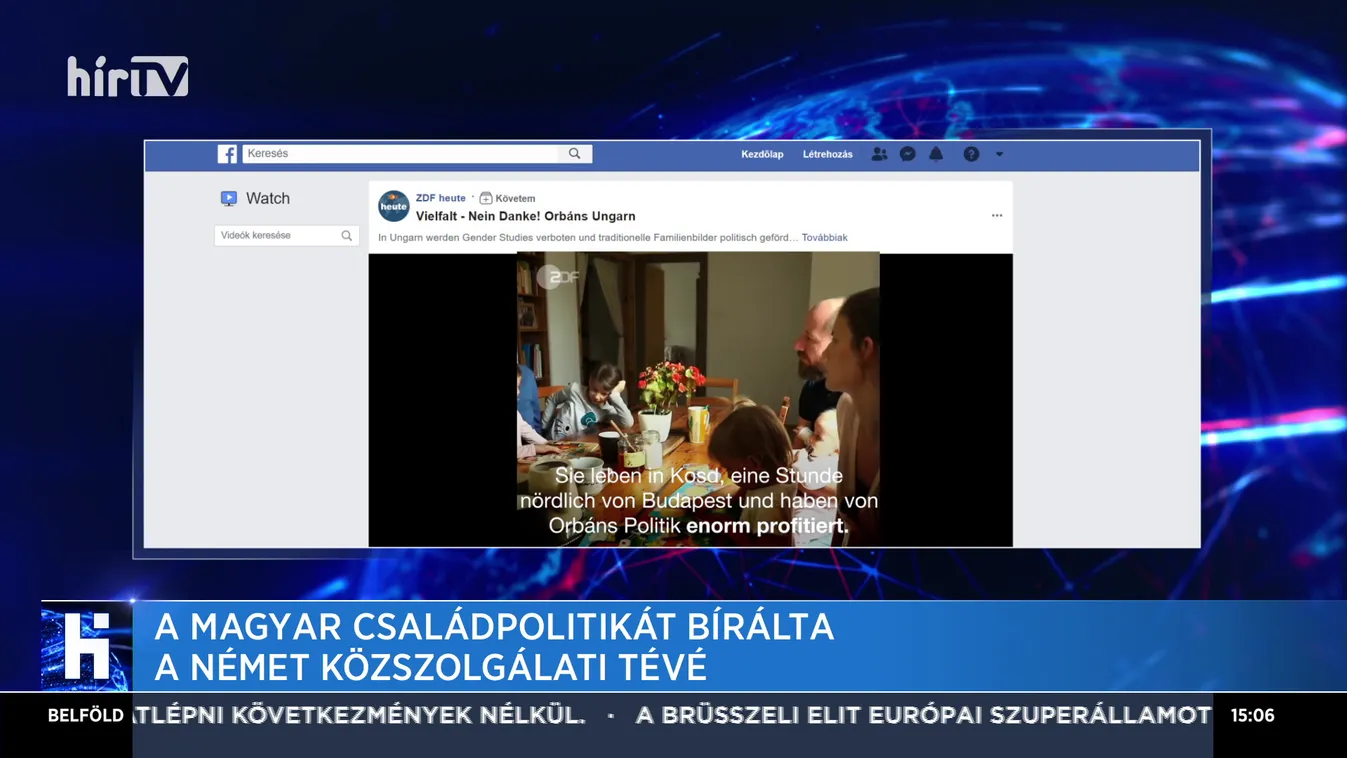Click the ZDF heute profile picture
1347x758 pixels.
pyautogui.click(x=393, y=206)
